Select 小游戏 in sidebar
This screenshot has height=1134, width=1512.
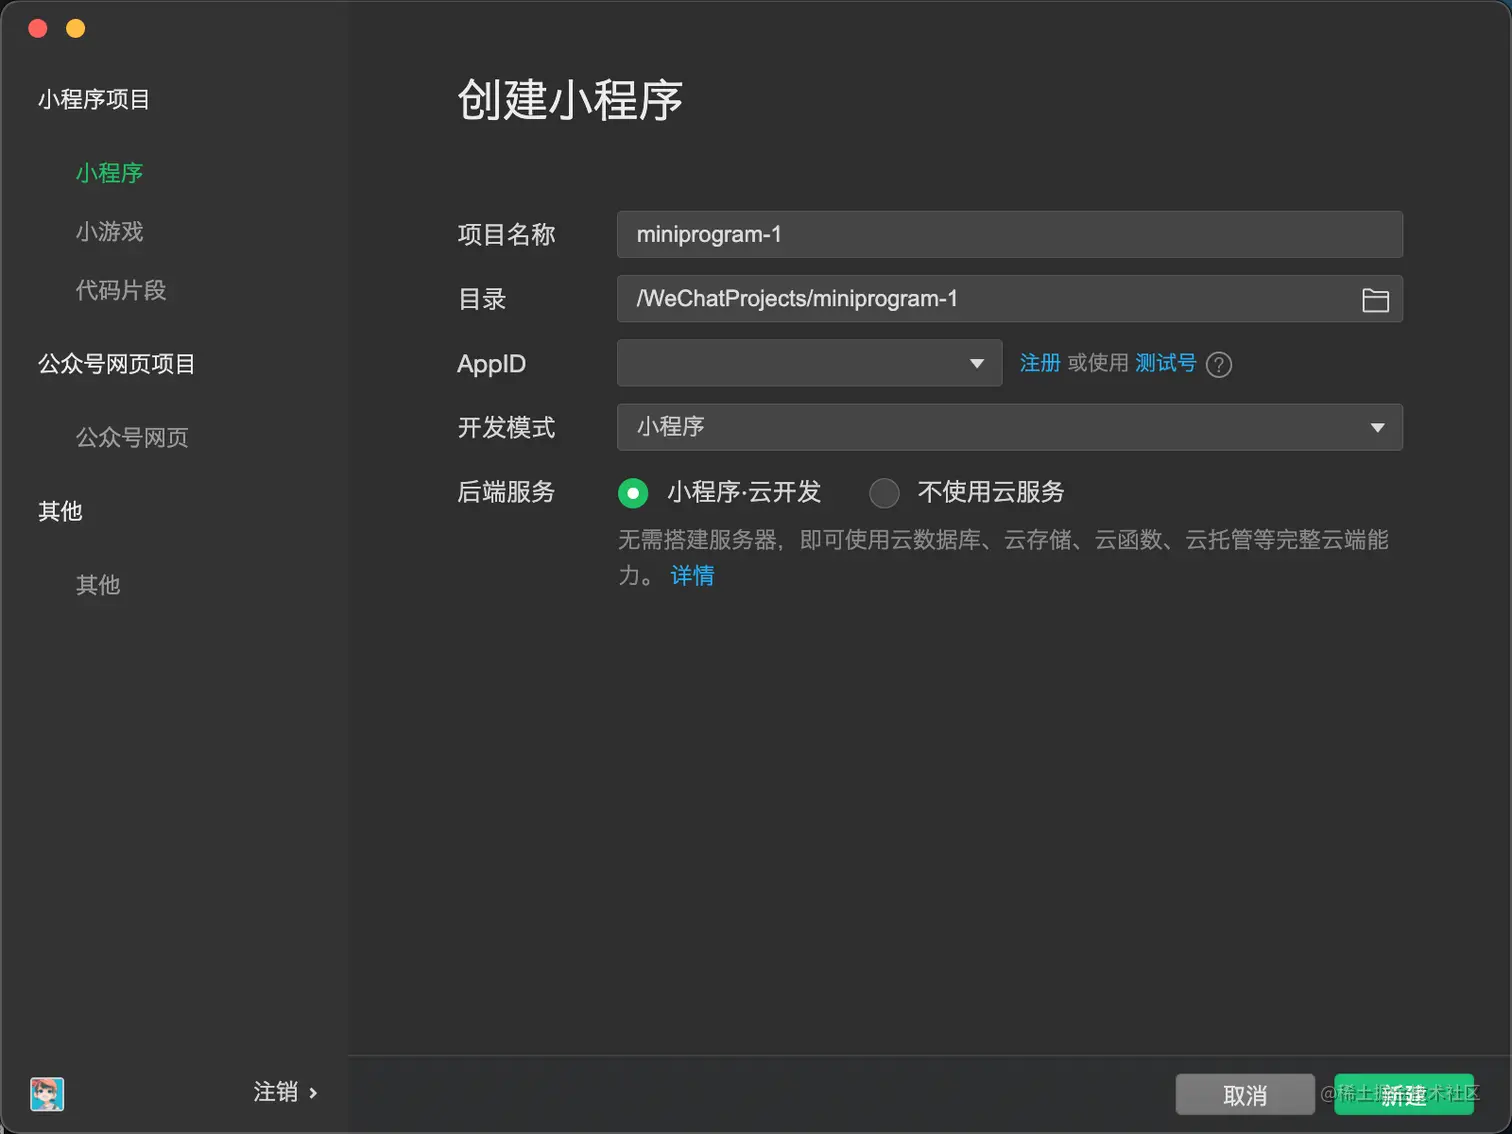point(109,232)
